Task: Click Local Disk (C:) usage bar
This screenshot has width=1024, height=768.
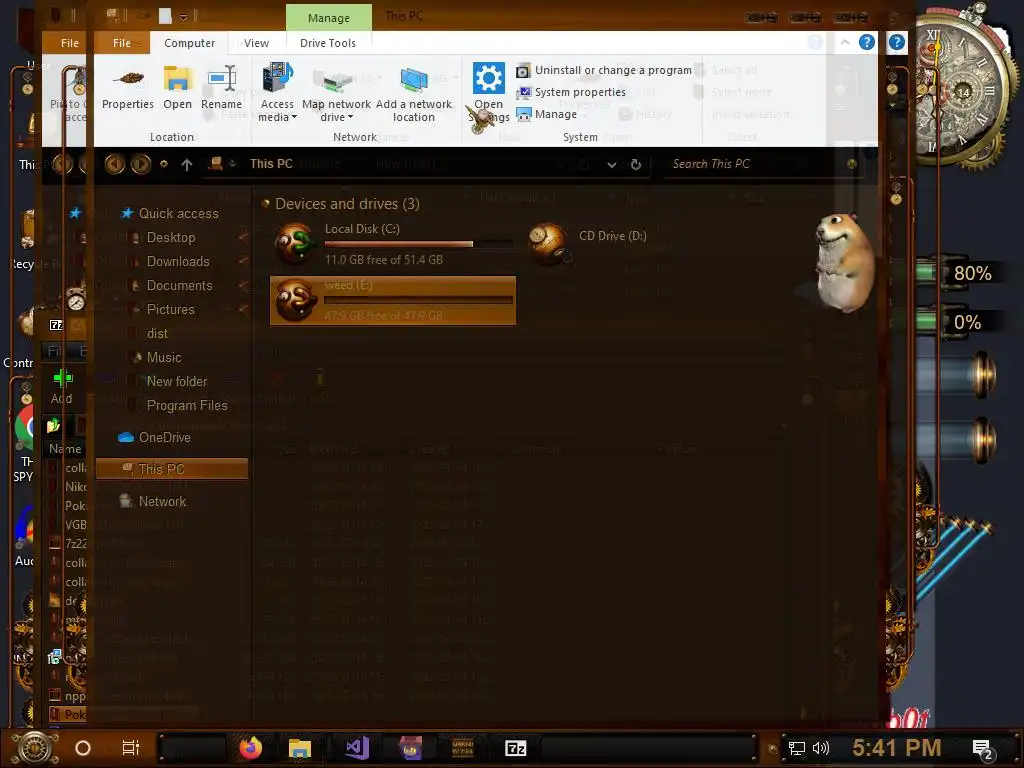Action: (418, 244)
